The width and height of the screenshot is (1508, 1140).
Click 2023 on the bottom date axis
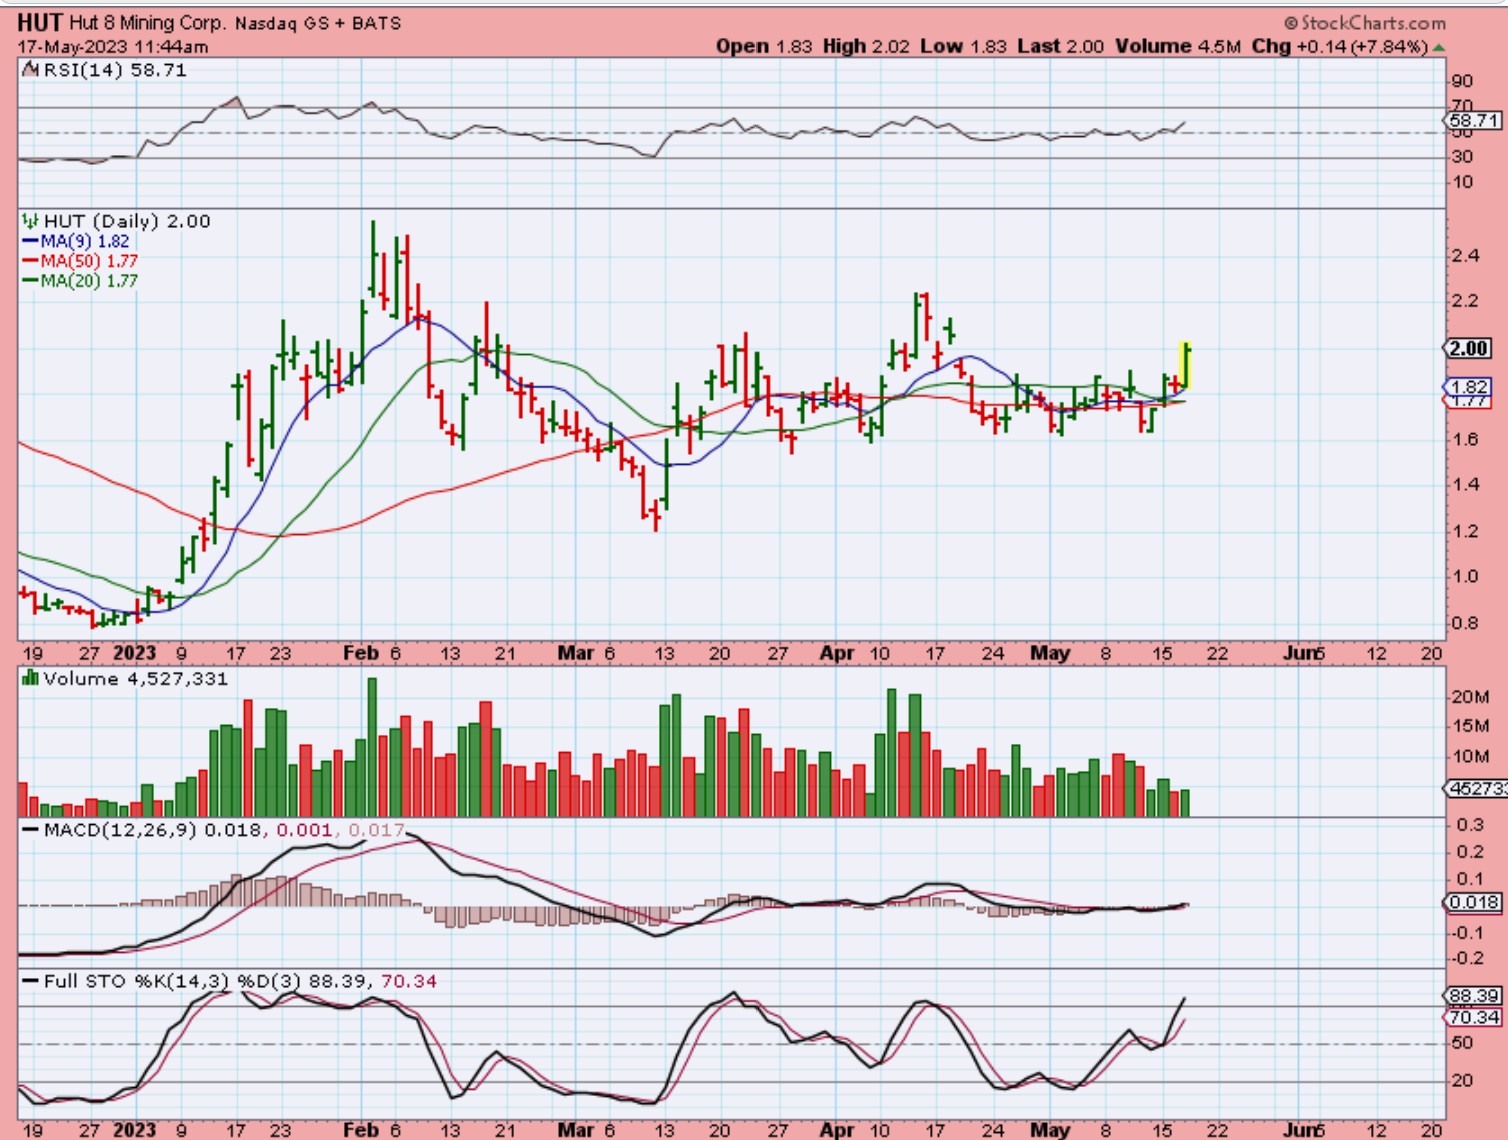[134, 1130]
